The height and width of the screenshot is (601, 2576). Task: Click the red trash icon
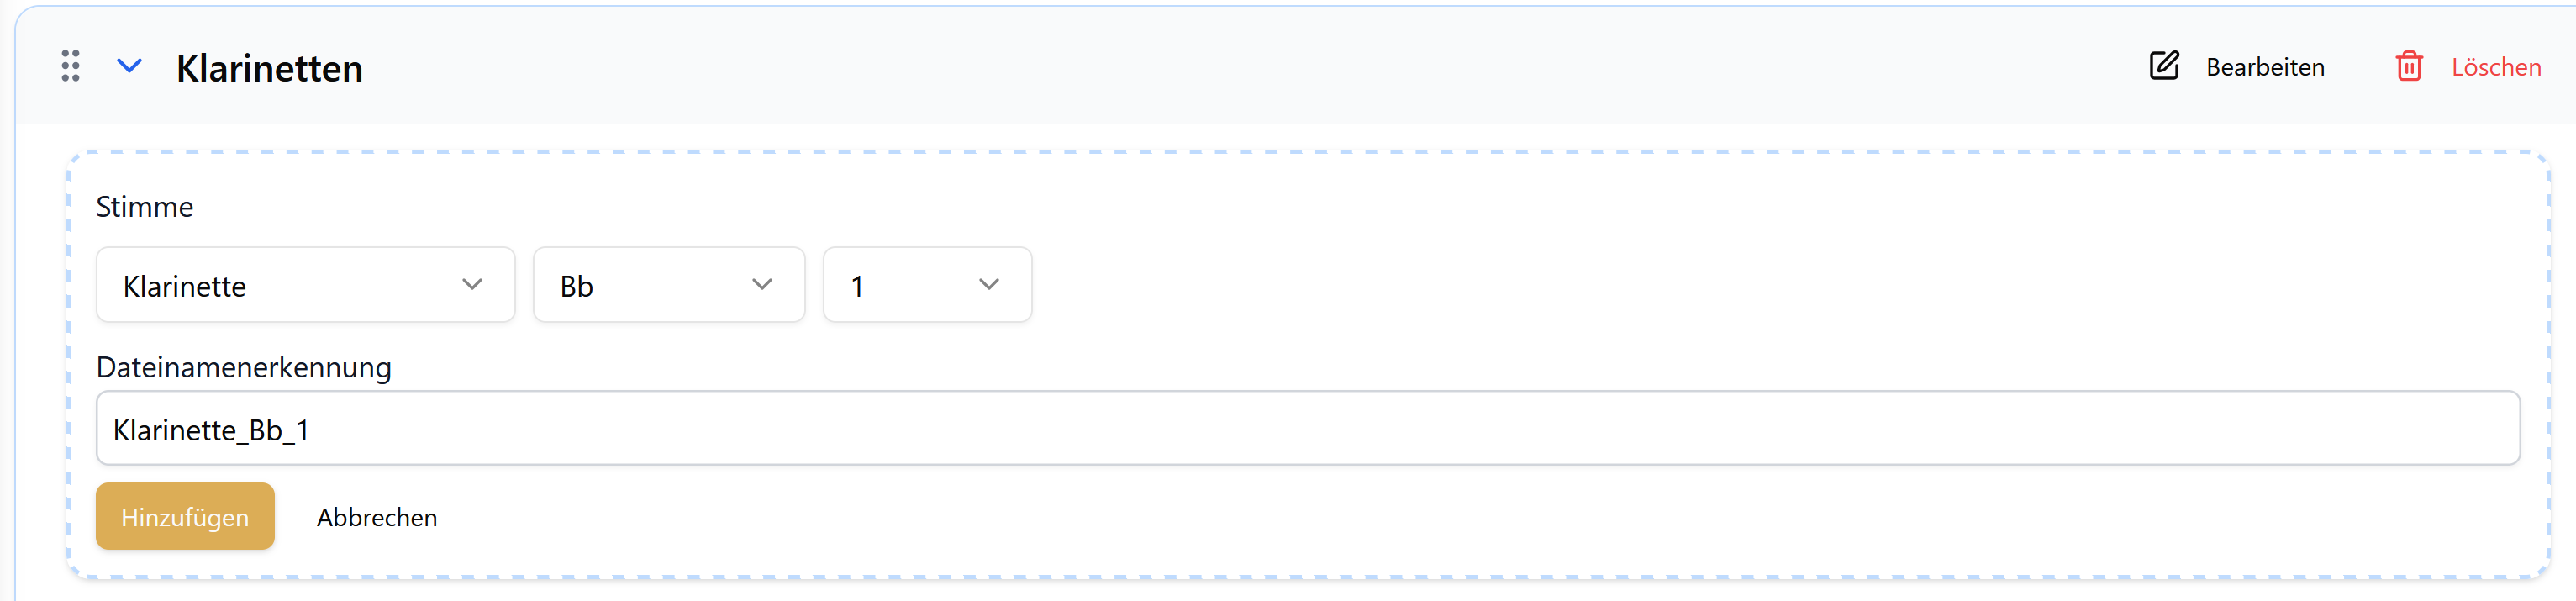pos(2408,66)
